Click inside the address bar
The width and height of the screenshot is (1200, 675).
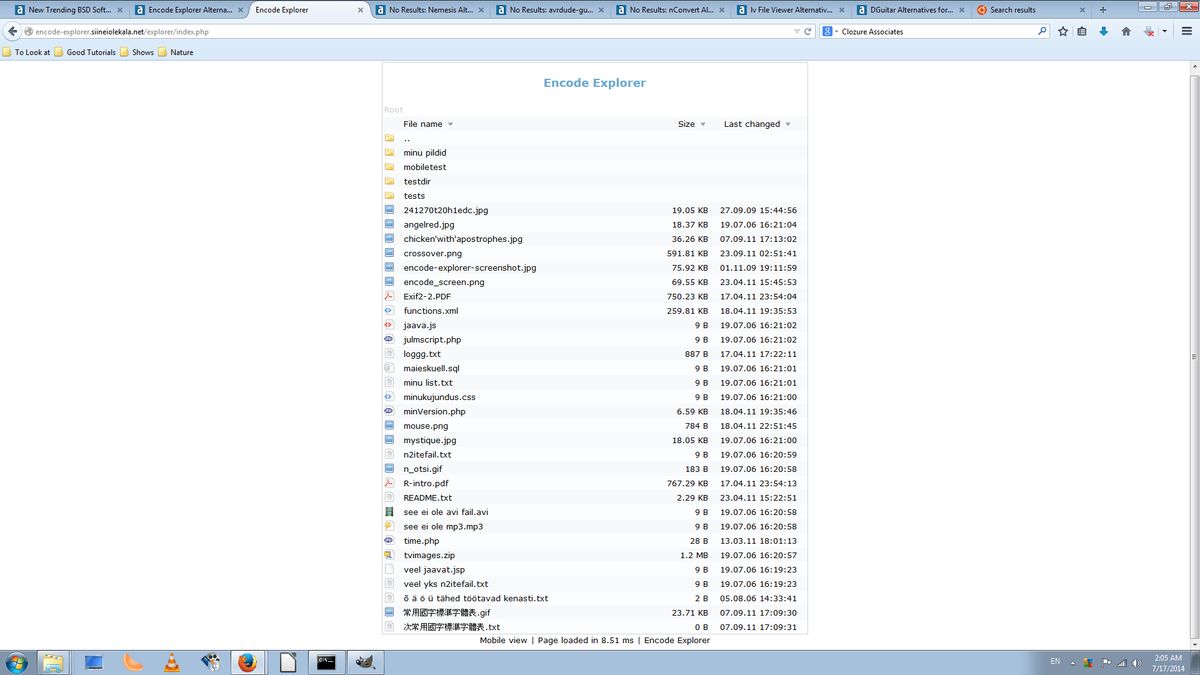tap(300, 31)
